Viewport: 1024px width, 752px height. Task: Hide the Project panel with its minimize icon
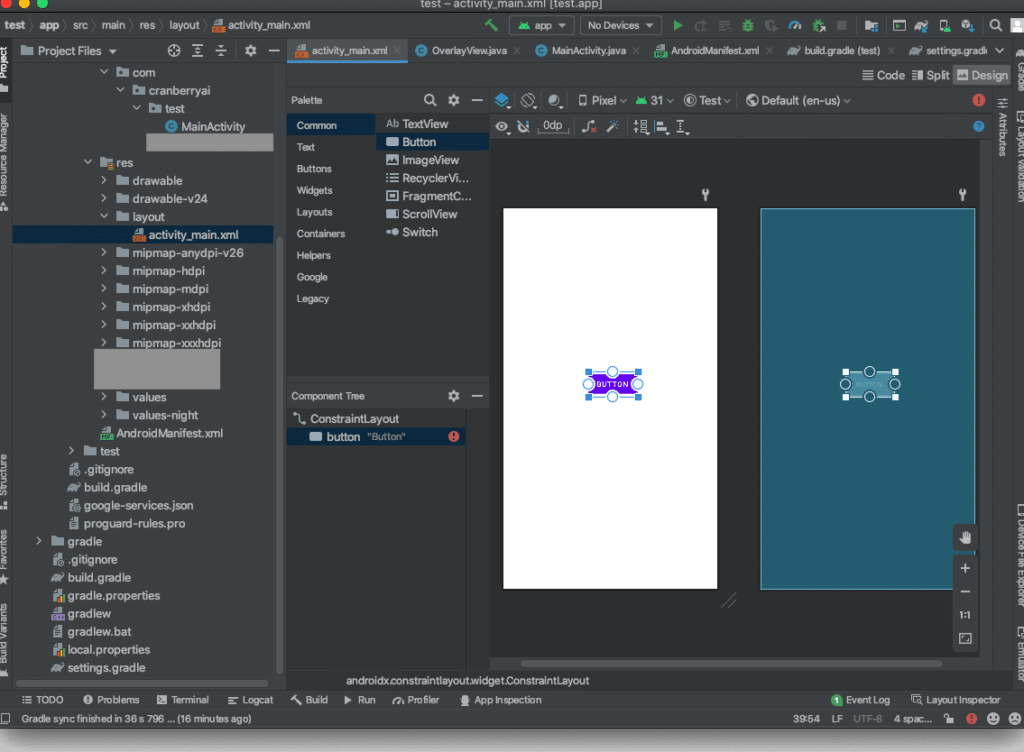[274, 51]
